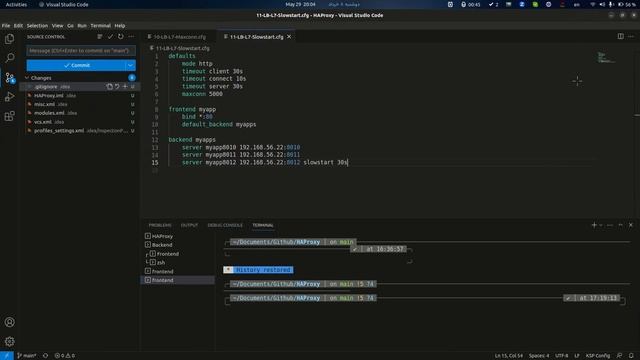Synchronize changes icon in status bar
640x360 pixels.
45,356
